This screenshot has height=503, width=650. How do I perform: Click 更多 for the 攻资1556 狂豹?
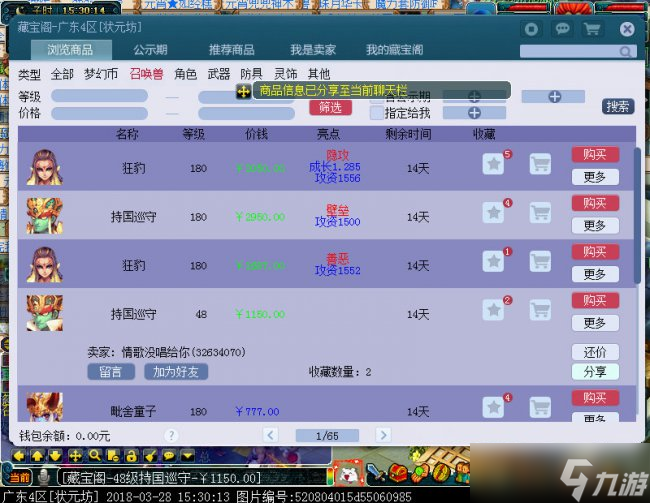point(595,177)
